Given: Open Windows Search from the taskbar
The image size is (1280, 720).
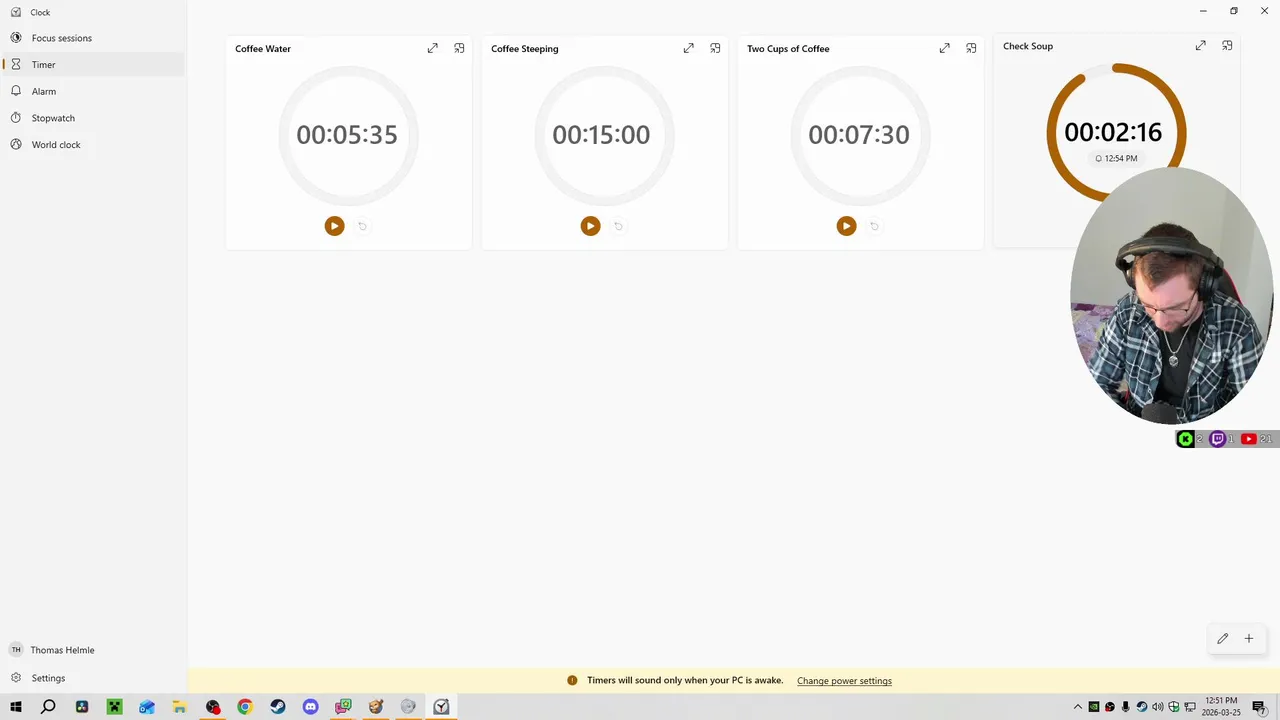Looking at the screenshot, I should point(48,707).
